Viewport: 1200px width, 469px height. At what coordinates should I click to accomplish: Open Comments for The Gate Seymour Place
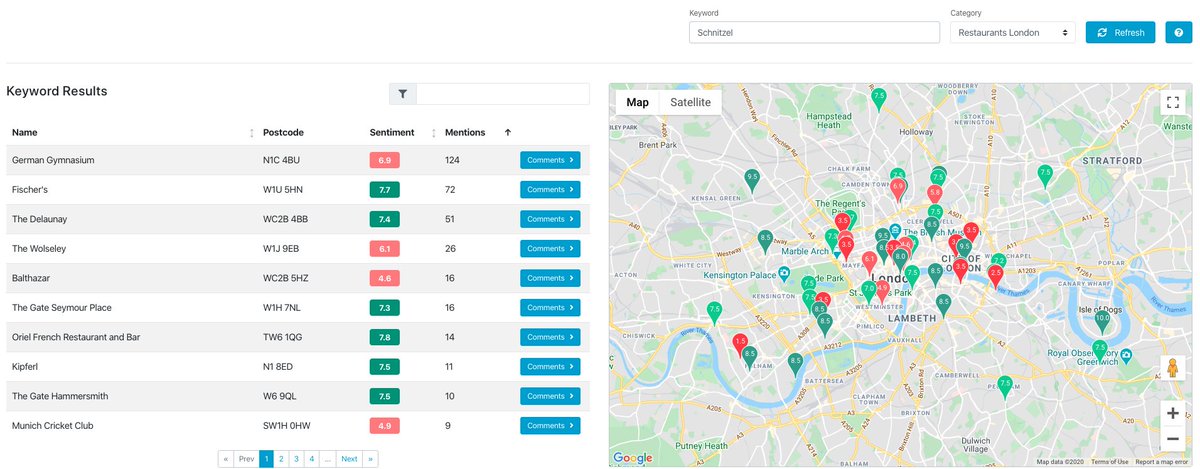(x=550, y=308)
